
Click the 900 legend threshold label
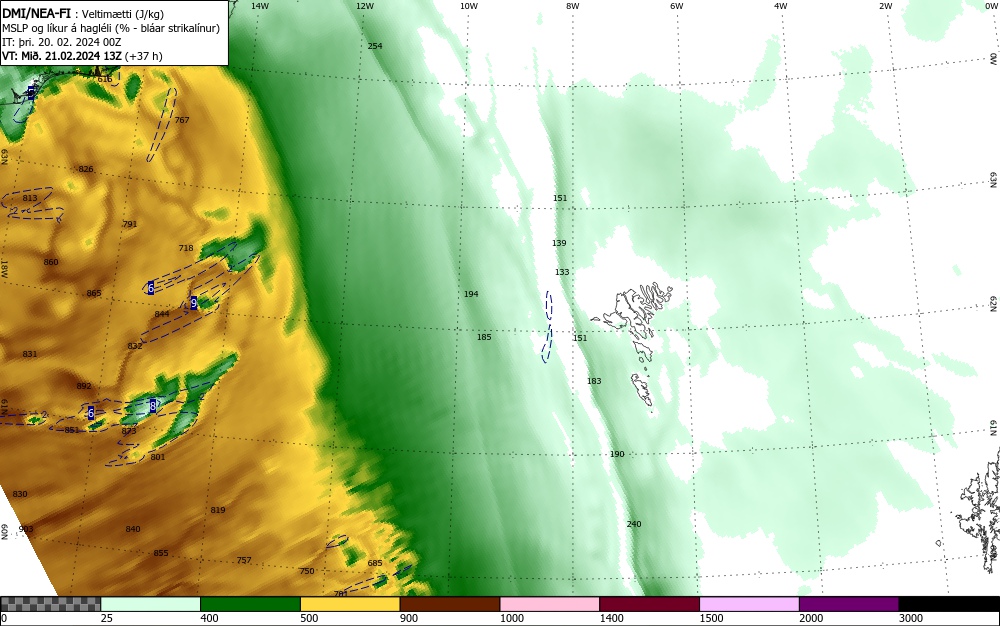coord(409,618)
